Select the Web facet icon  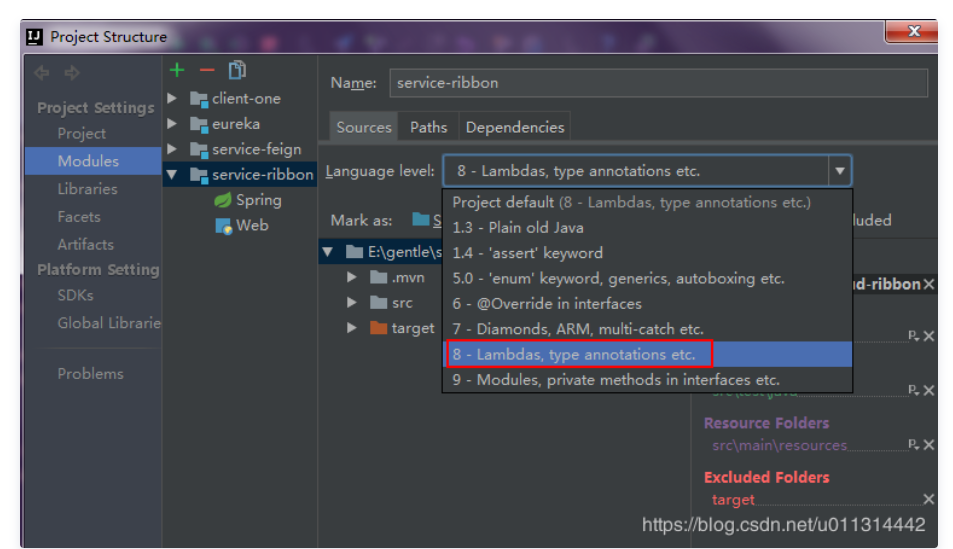tap(223, 226)
